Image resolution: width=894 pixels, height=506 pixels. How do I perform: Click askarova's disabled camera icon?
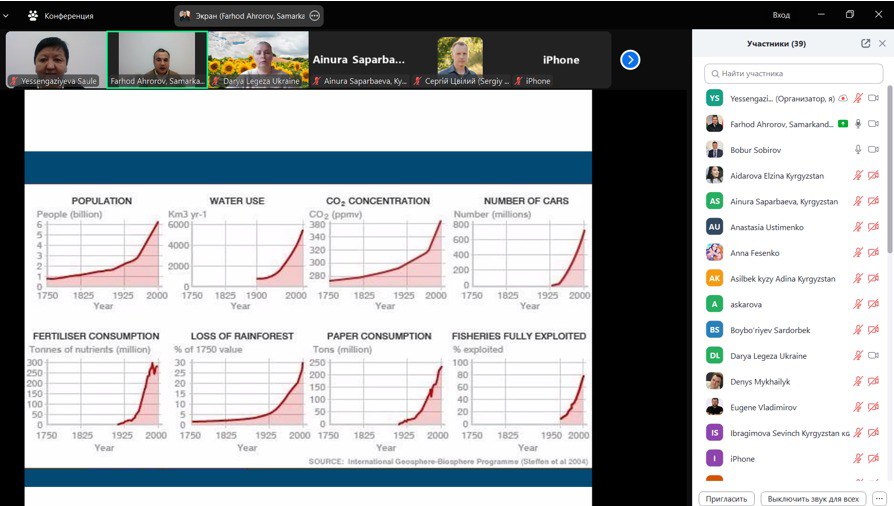coord(873,304)
